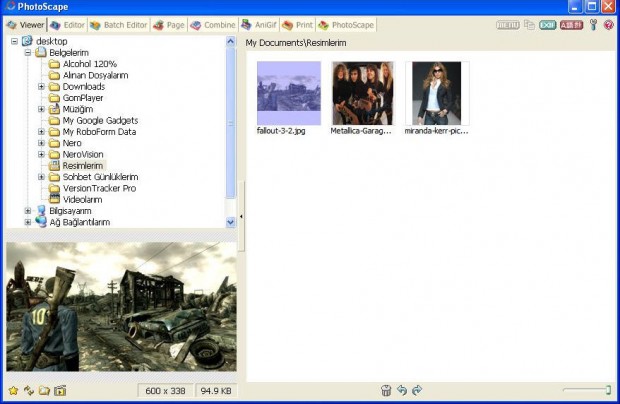The width and height of the screenshot is (620, 404).
Task: Show EXIF information
Action: tap(548, 25)
